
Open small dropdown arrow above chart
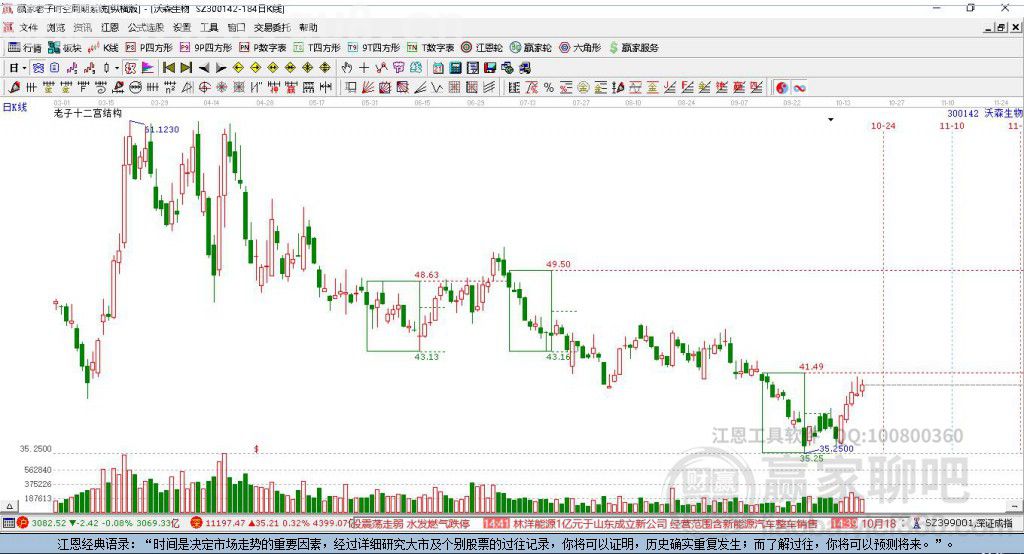[831, 120]
